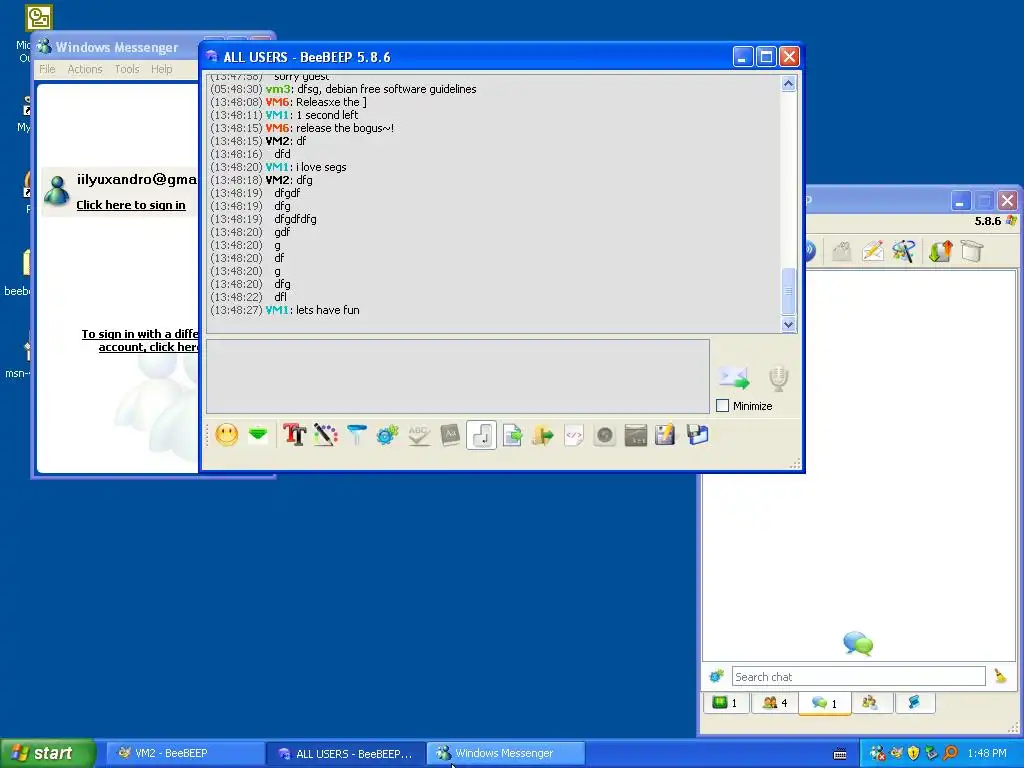Click the Search chat field
Screen dimensions: 1024x768
(858, 677)
